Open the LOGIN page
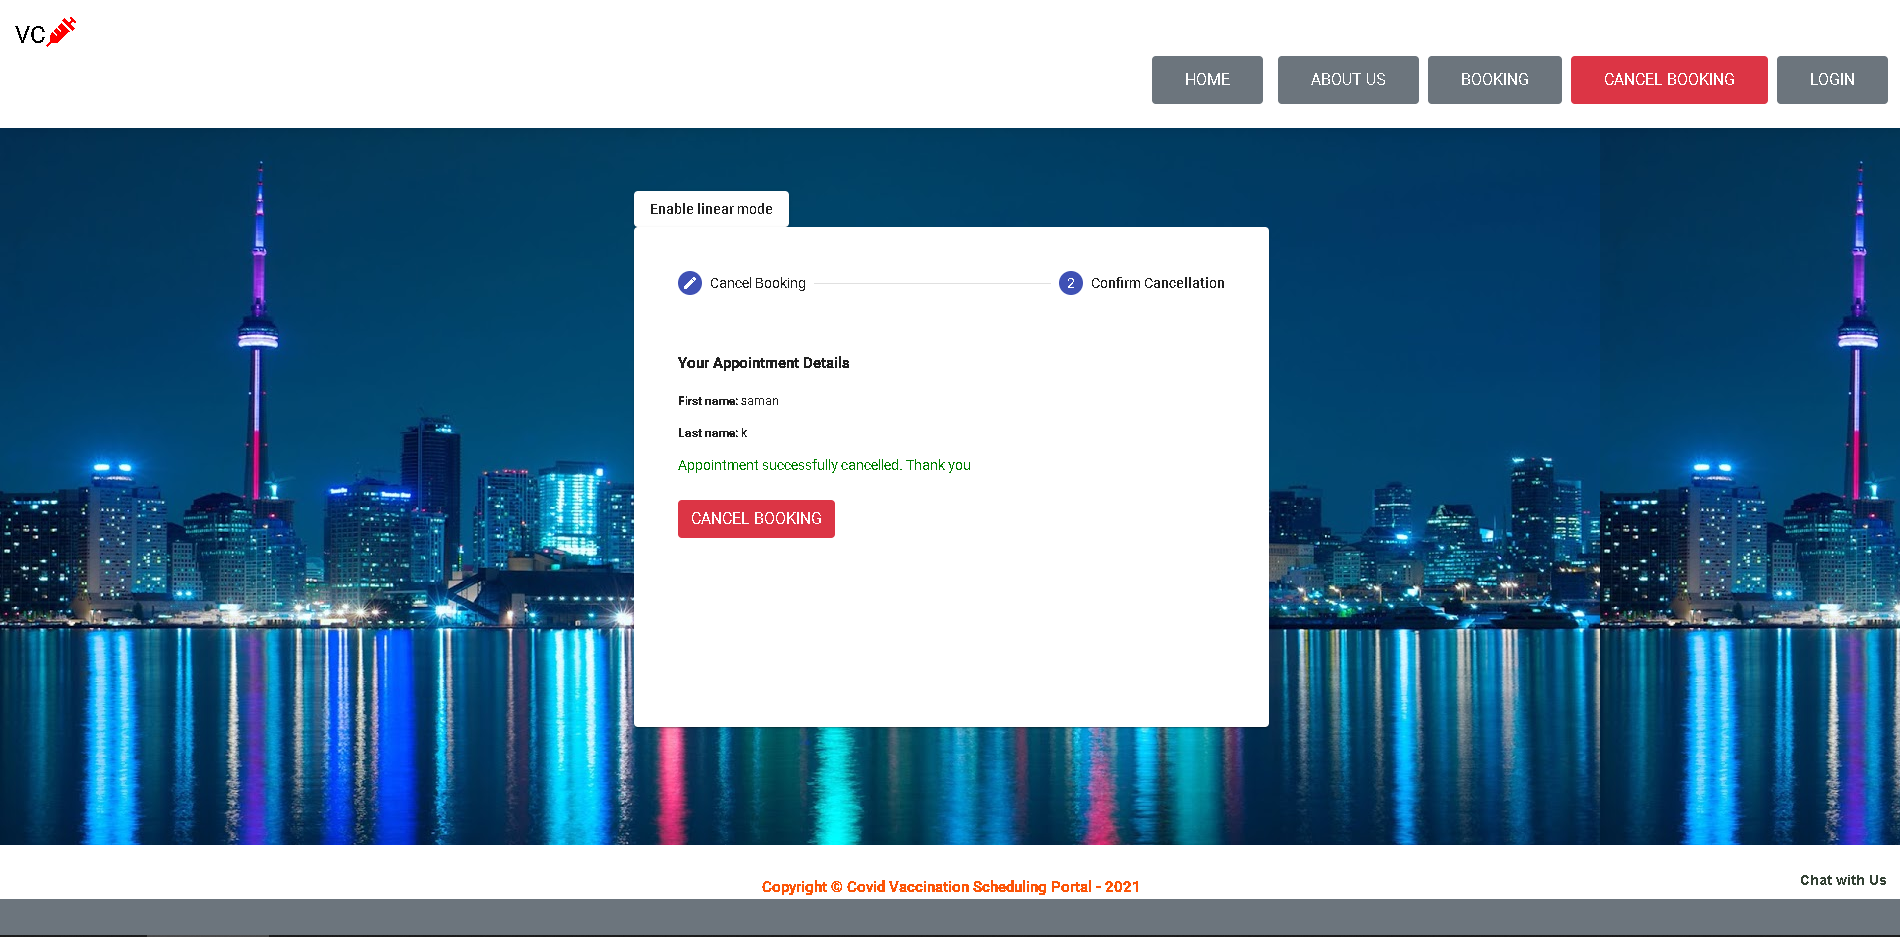Screen dimensions: 1900x937 click(1832, 79)
